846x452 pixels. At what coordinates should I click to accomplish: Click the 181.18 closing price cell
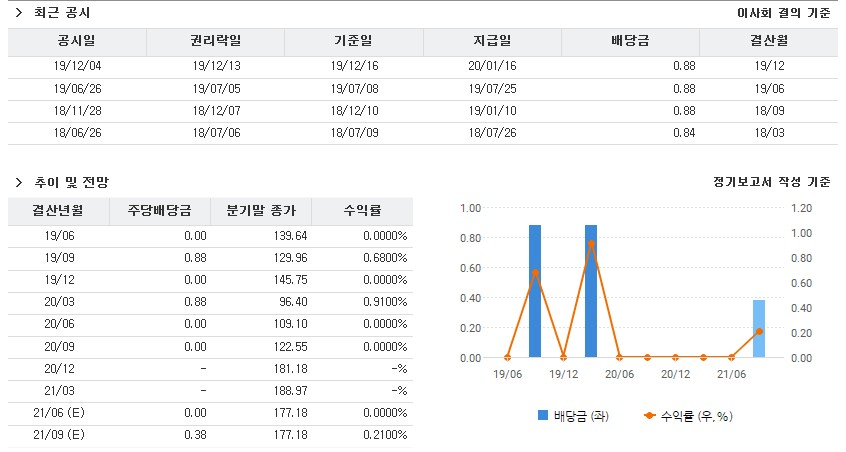coord(290,369)
